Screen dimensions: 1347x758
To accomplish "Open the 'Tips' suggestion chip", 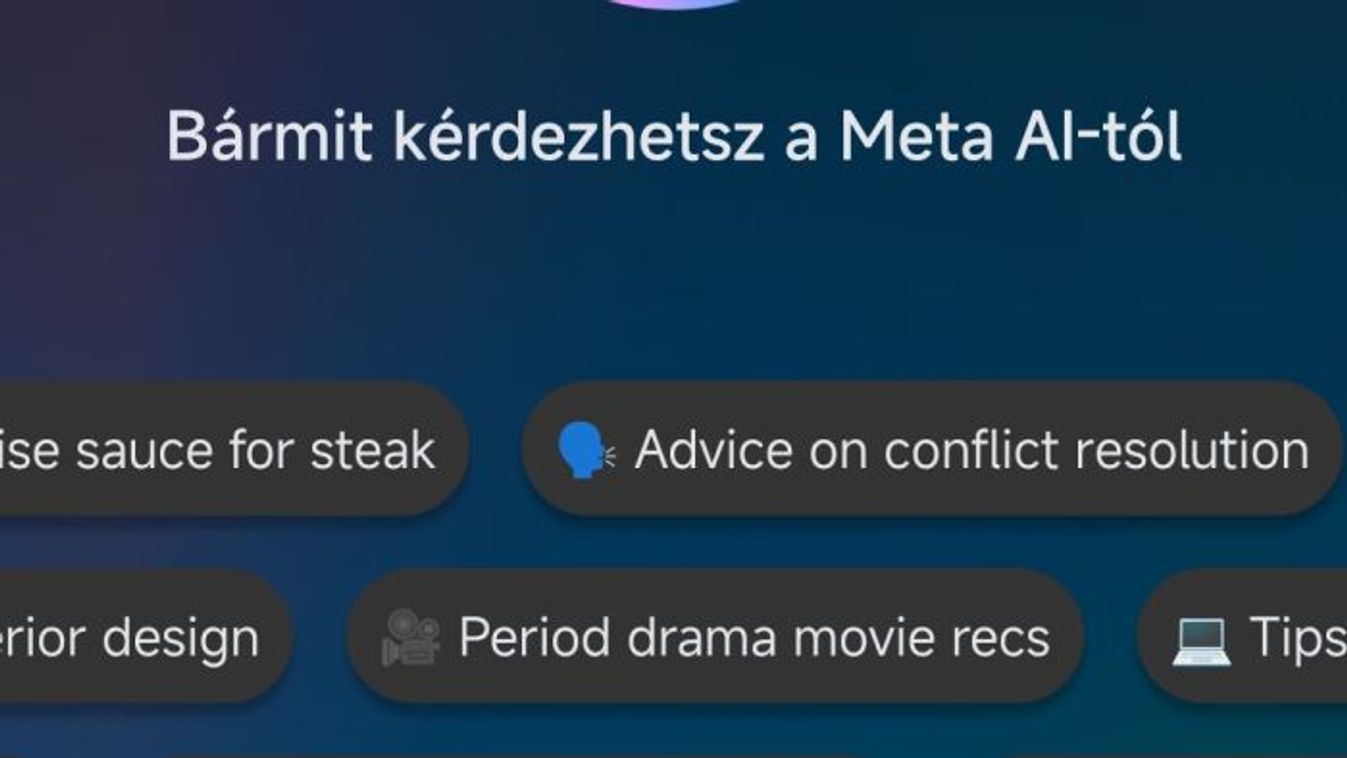I will click(x=1242, y=637).
